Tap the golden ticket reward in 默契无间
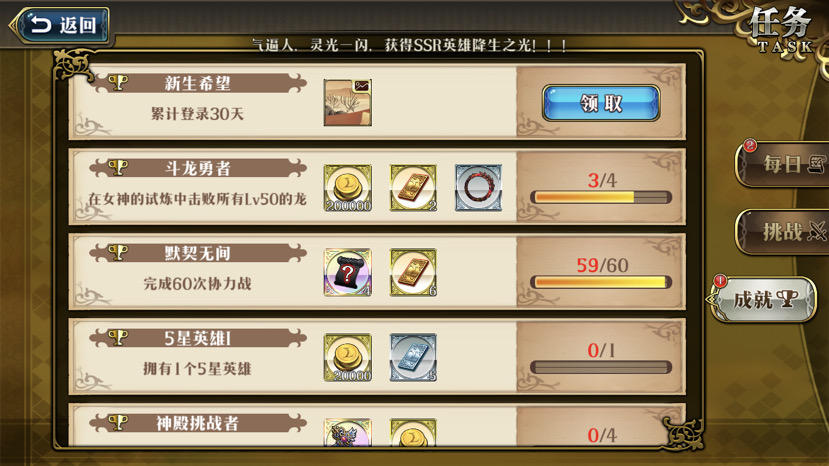The height and width of the screenshot is (466, 829). click(413, 272)
